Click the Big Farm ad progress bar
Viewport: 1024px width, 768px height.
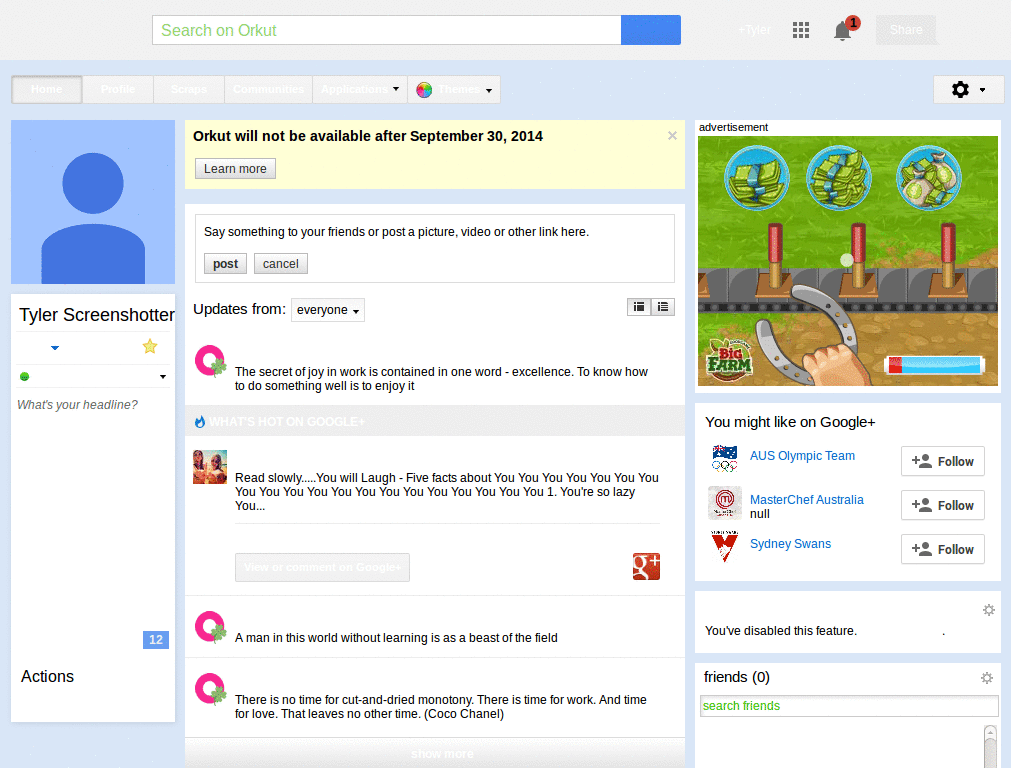(935, 365)
